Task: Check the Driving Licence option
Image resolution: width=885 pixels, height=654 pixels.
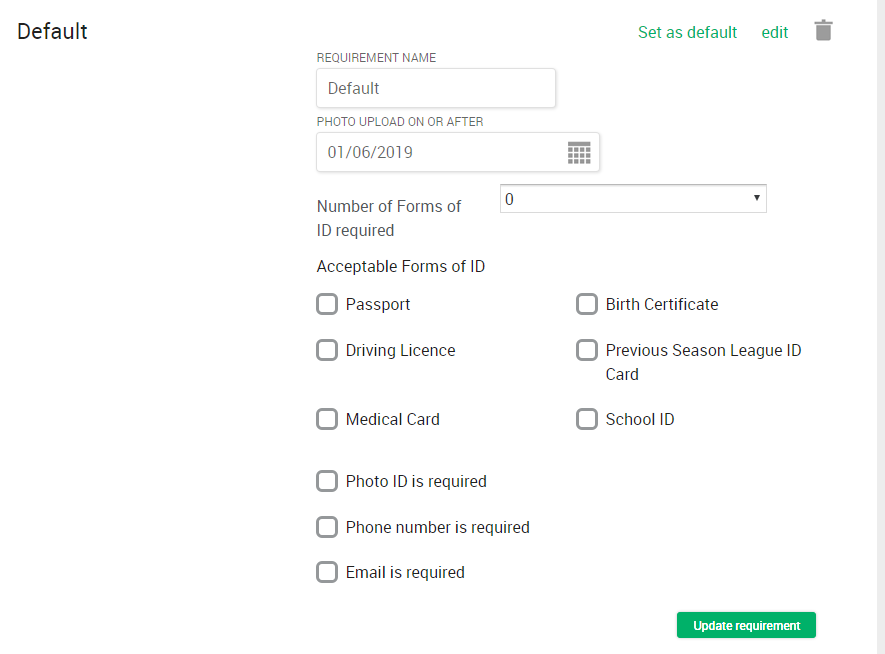Action: coord(327,350)
